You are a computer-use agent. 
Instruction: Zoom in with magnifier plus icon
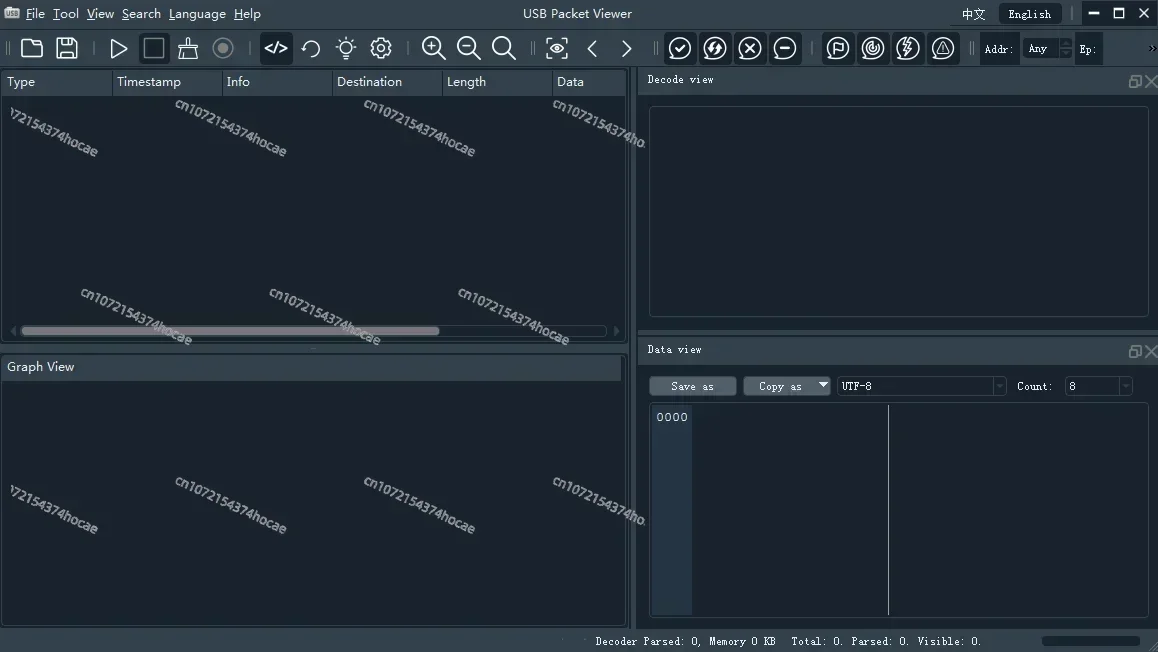pyautogui.click(x=434, y=49)
